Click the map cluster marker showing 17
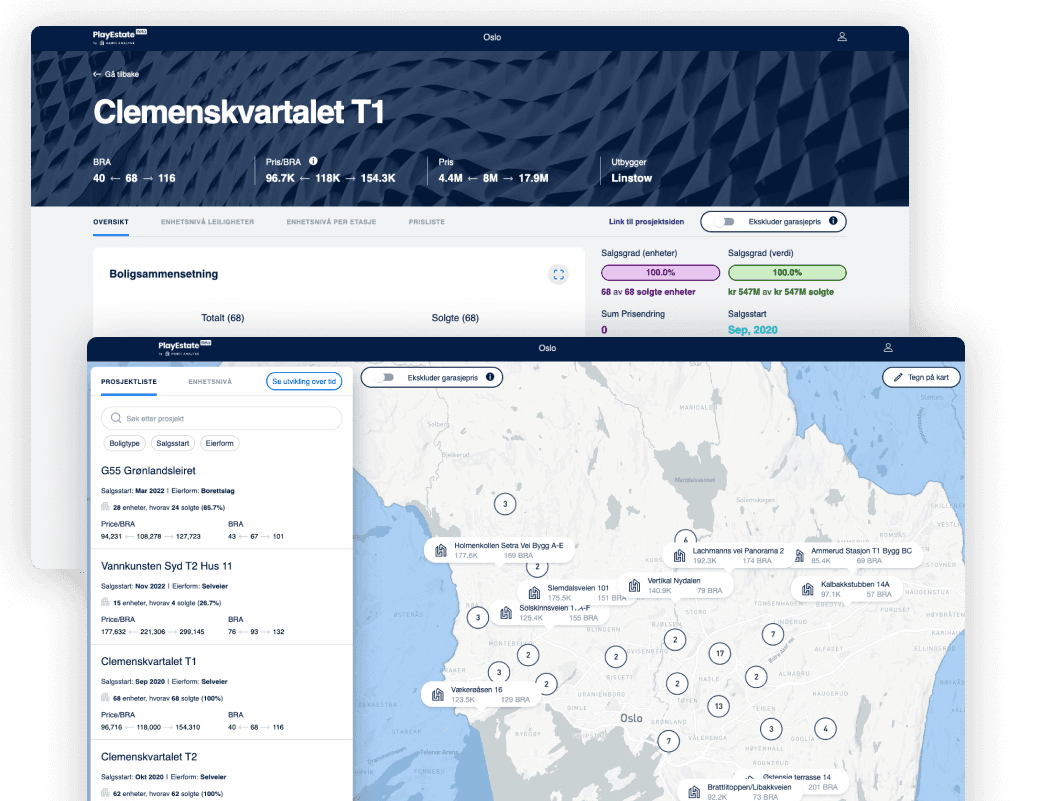1053x801 pixels. (x=718, y=654)
